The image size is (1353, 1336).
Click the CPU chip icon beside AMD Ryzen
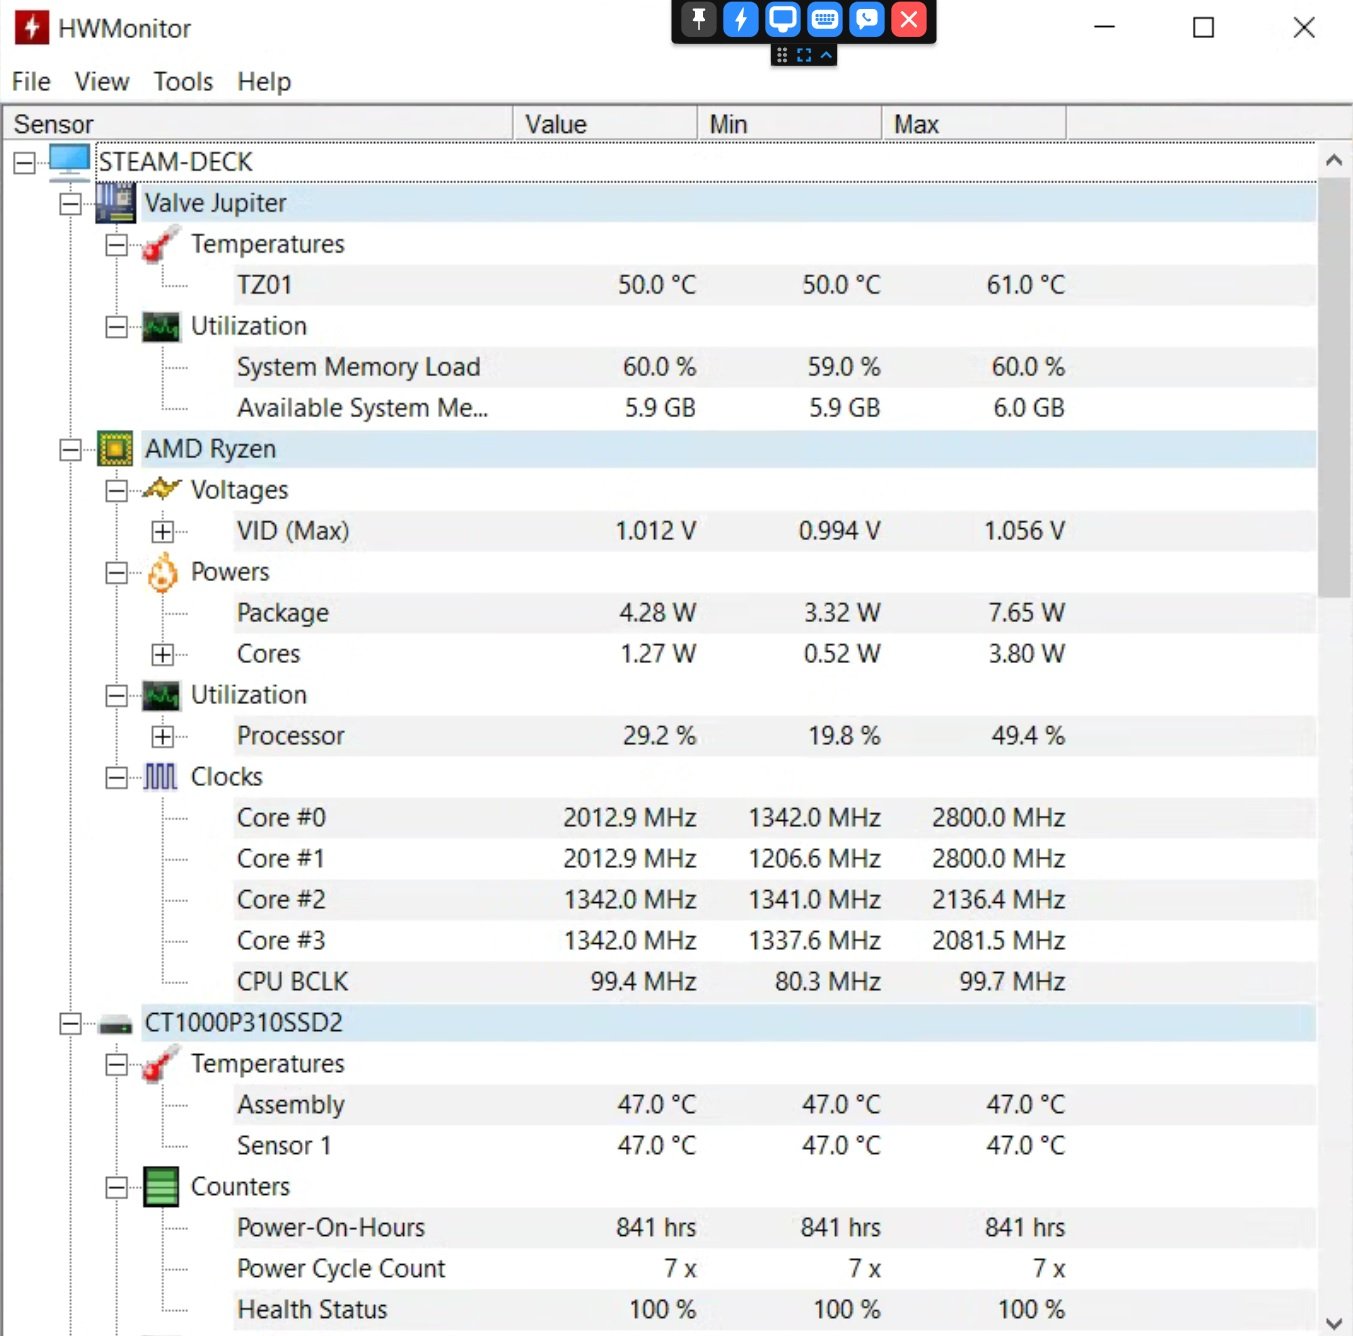(115, 449)
